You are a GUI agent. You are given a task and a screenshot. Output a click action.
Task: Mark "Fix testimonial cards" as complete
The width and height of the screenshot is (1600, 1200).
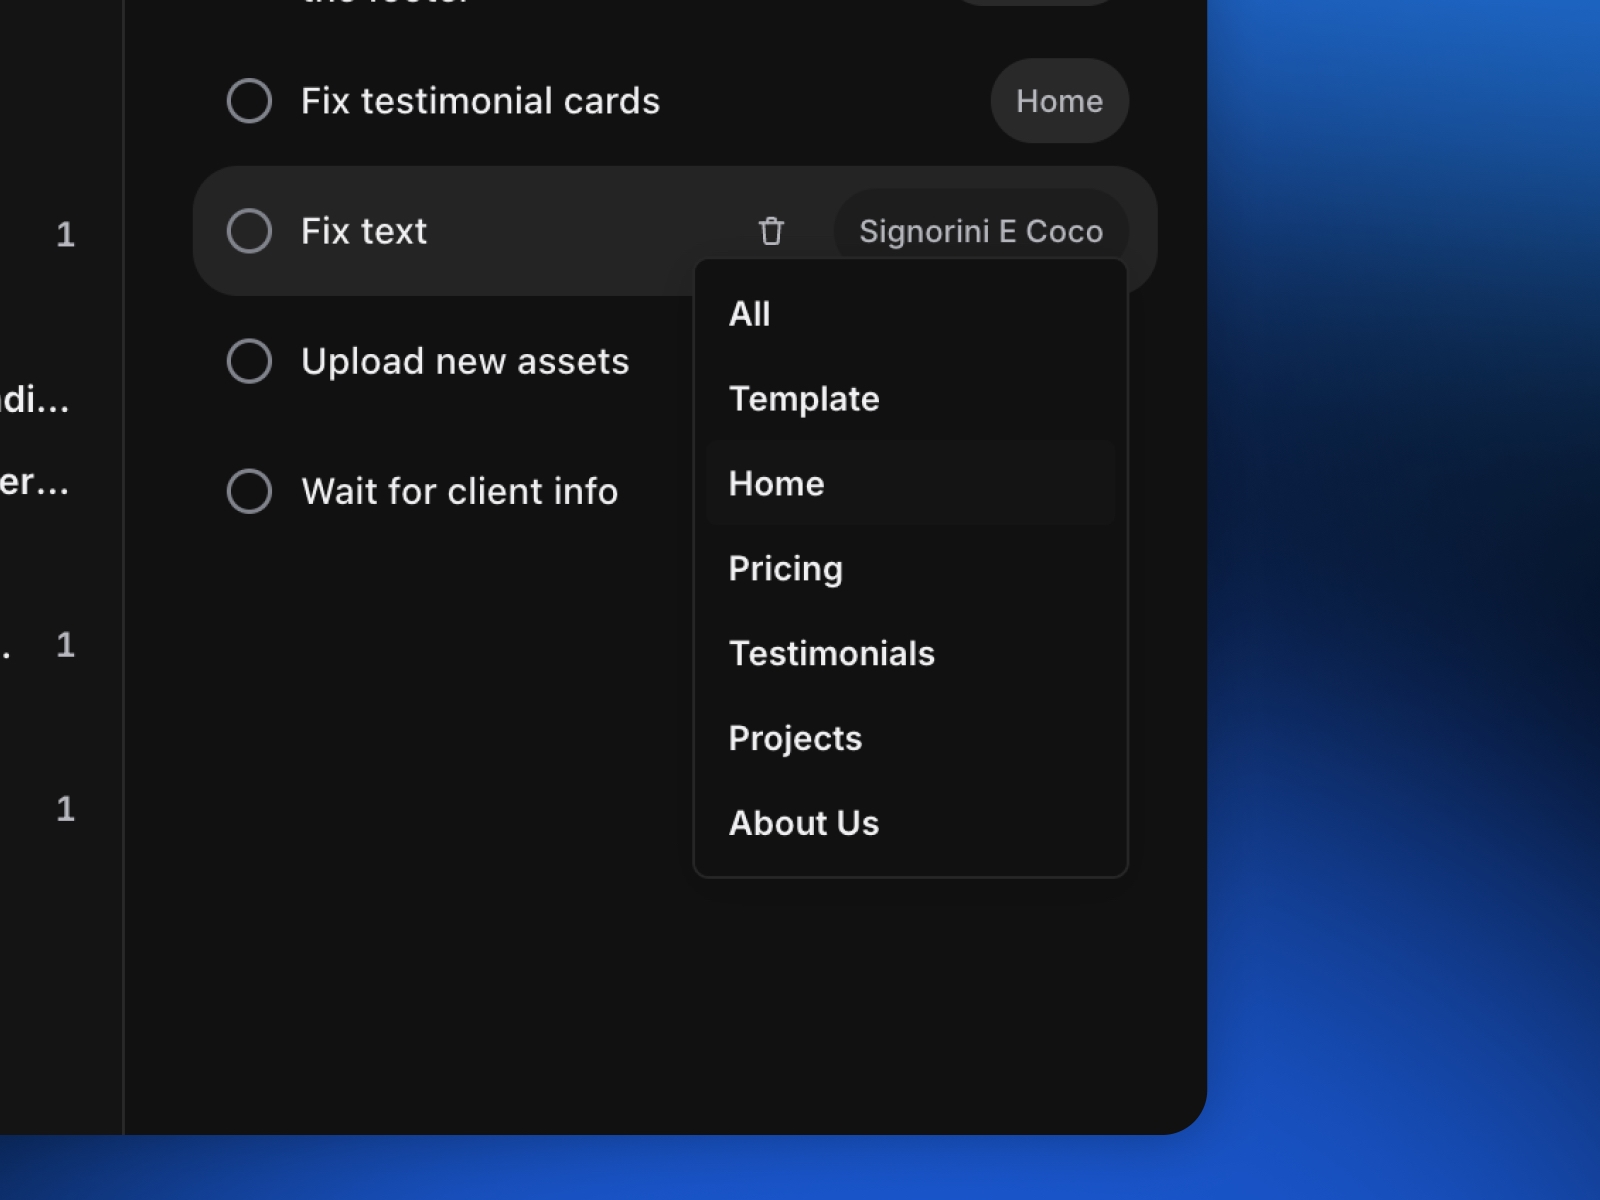[x=249, y=100]
